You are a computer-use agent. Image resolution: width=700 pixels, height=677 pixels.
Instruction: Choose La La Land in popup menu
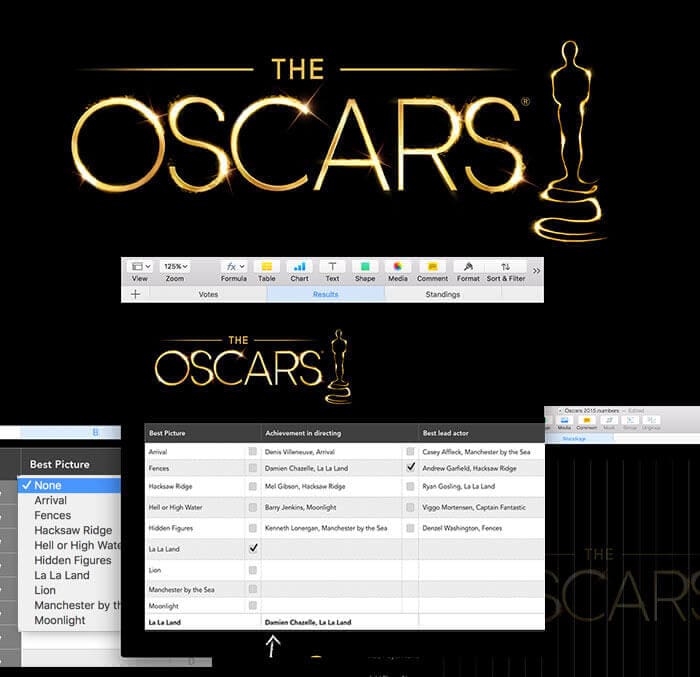coord(69,575)
